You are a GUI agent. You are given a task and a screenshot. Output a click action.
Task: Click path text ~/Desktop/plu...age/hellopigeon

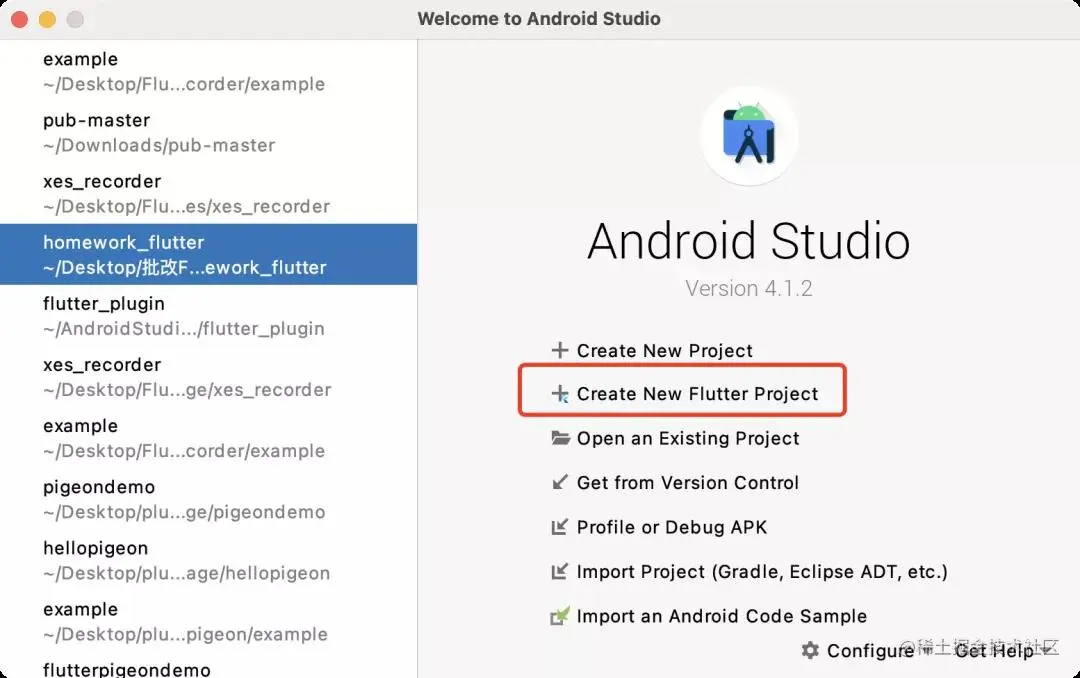(x=186, y=573)
